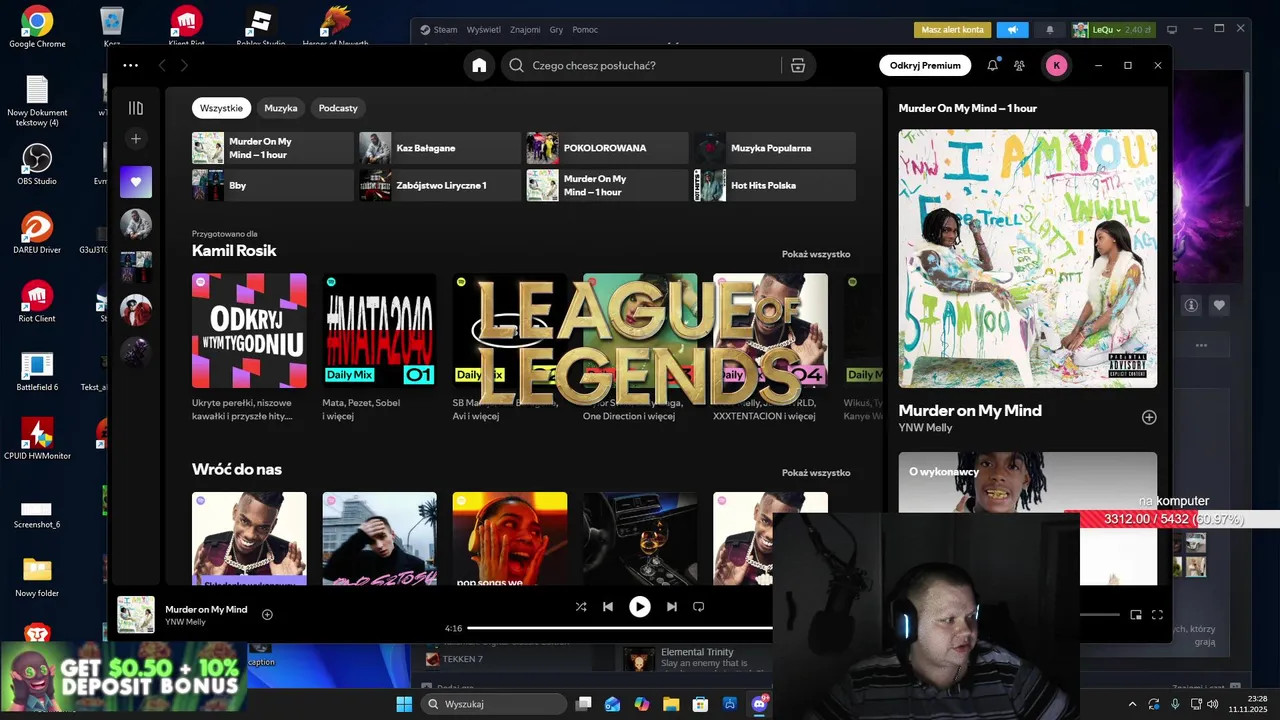
Task: Open Bby shortcut tile
Action: coord(273,185)
